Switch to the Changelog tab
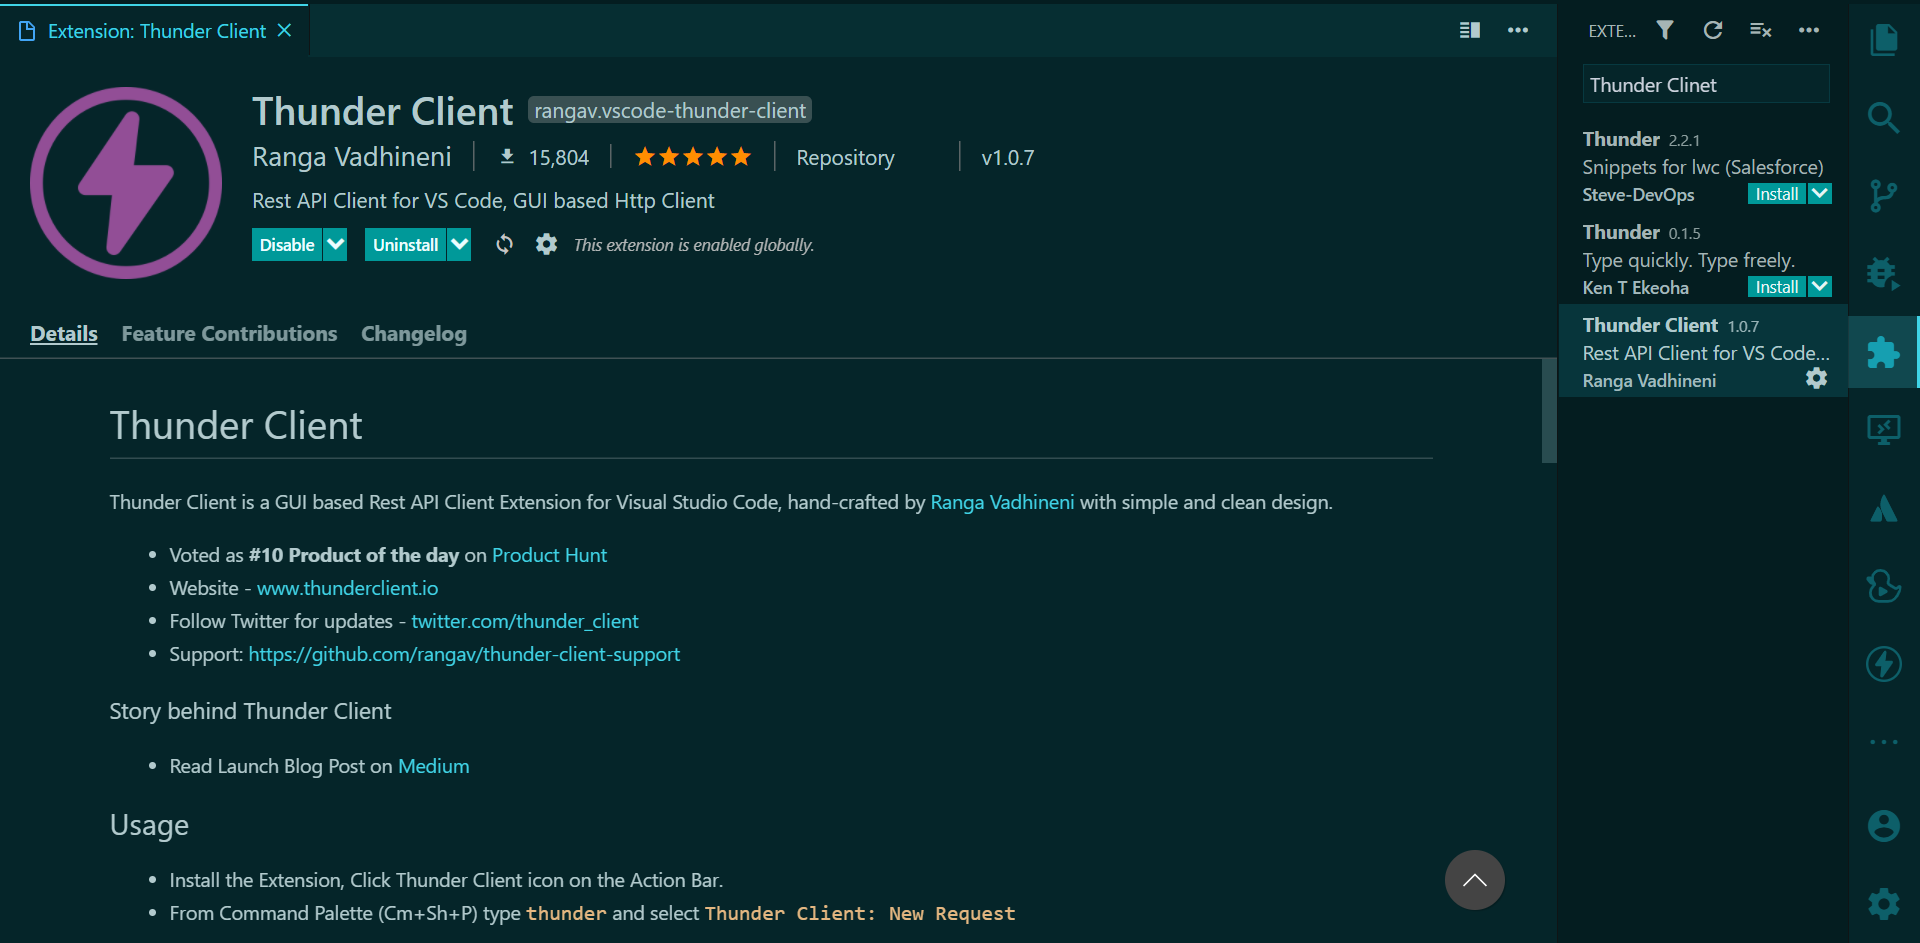 click(x=414, y=334)
